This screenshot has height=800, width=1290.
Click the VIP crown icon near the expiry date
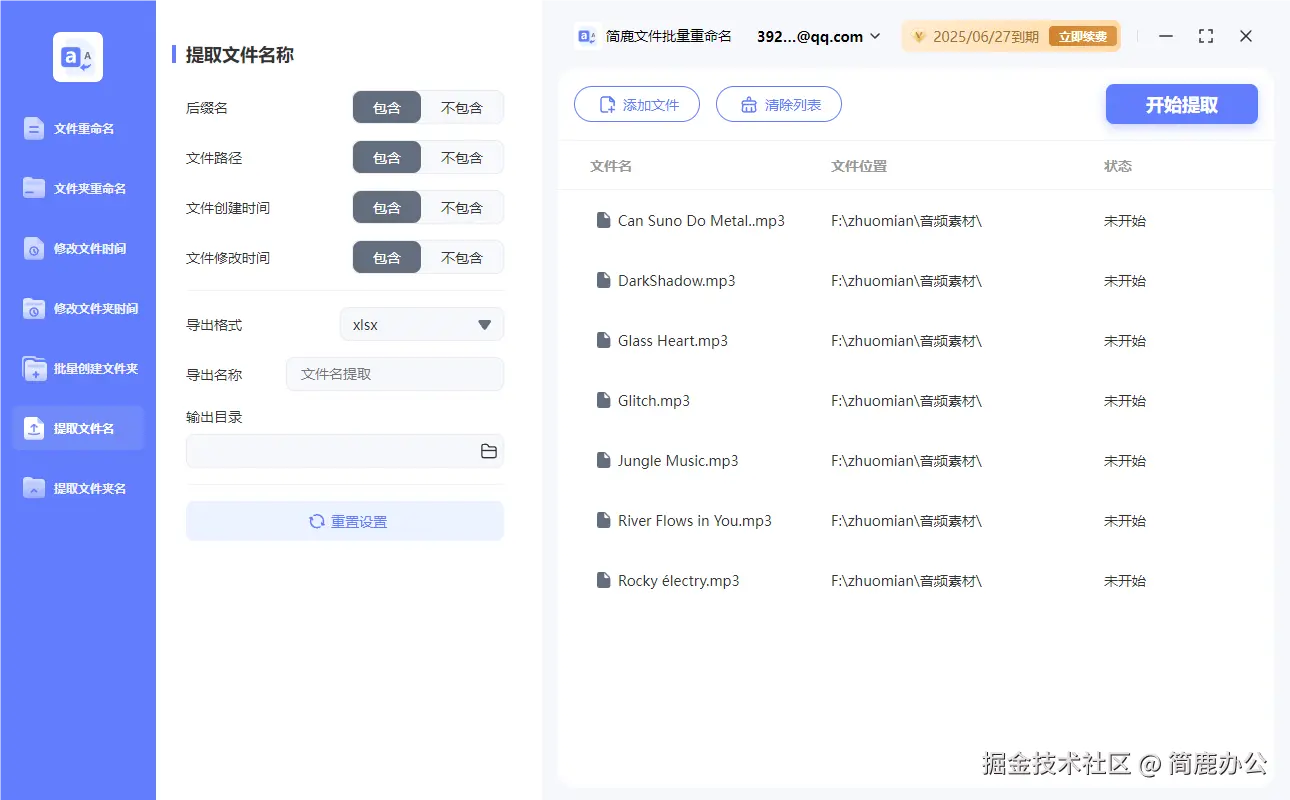(918, 36)
